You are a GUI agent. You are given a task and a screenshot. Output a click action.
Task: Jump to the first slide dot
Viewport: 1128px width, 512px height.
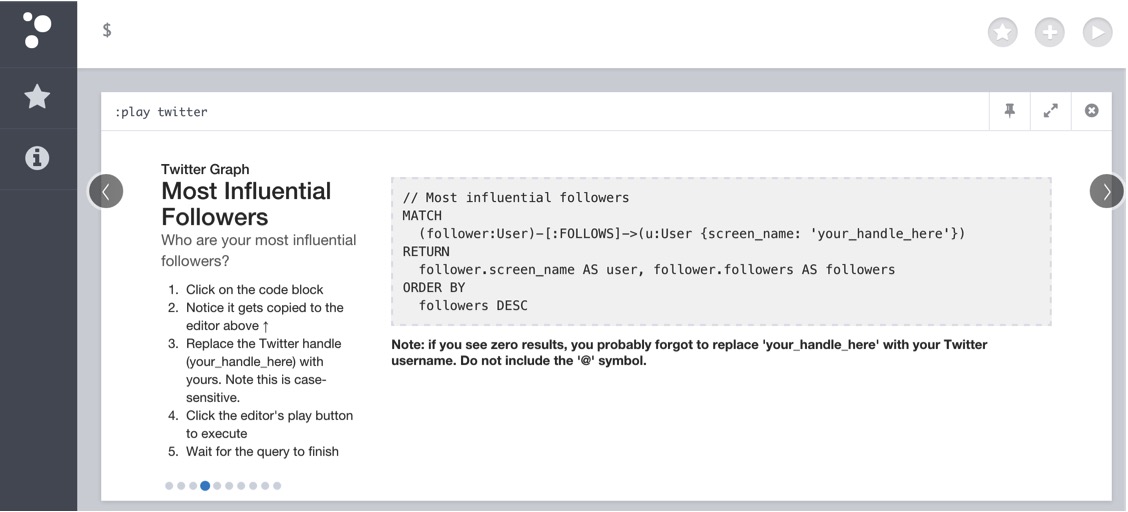[169, 486]
